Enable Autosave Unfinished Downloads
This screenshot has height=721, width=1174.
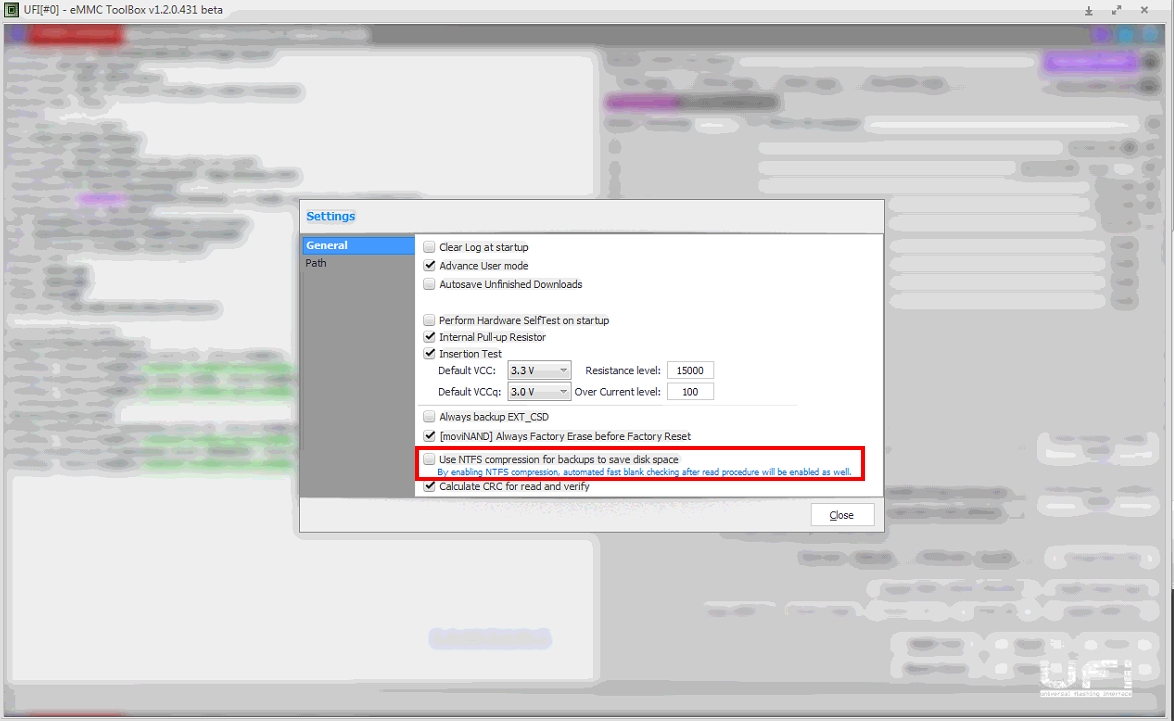click(x=429, y=284)
